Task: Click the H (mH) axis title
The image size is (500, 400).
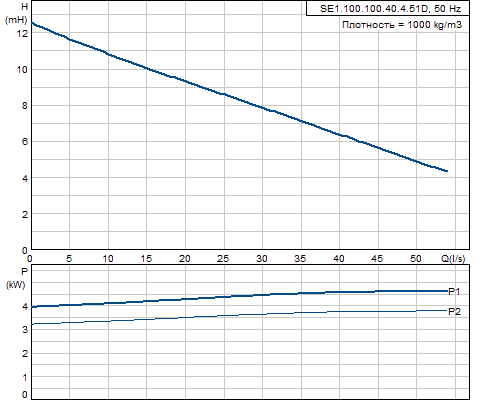Action: pos(17,13)
